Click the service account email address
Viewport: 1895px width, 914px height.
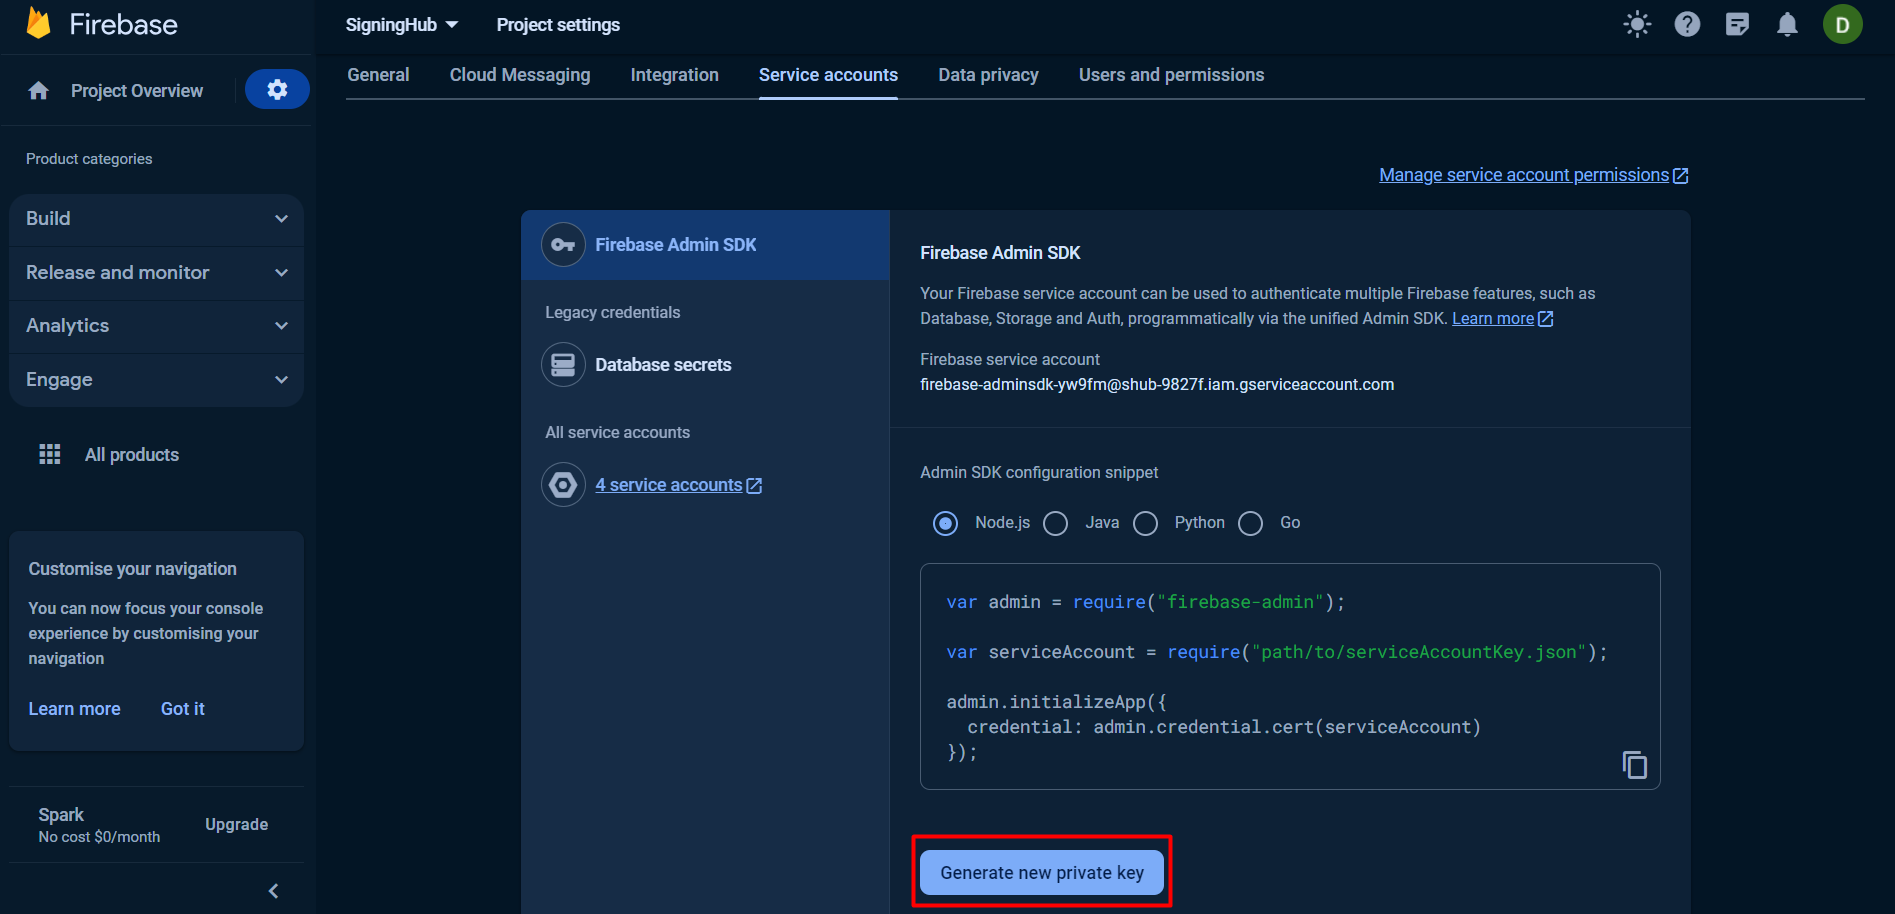(x=1157, y=385)
